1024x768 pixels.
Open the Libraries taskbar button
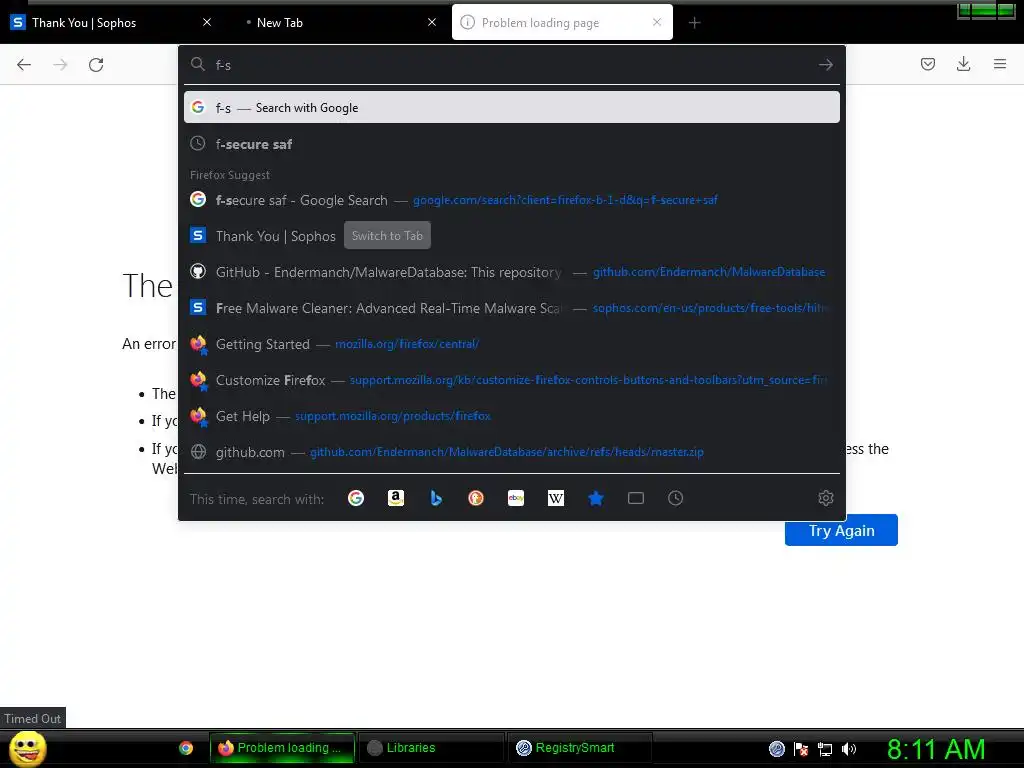[x=431, y=748]
